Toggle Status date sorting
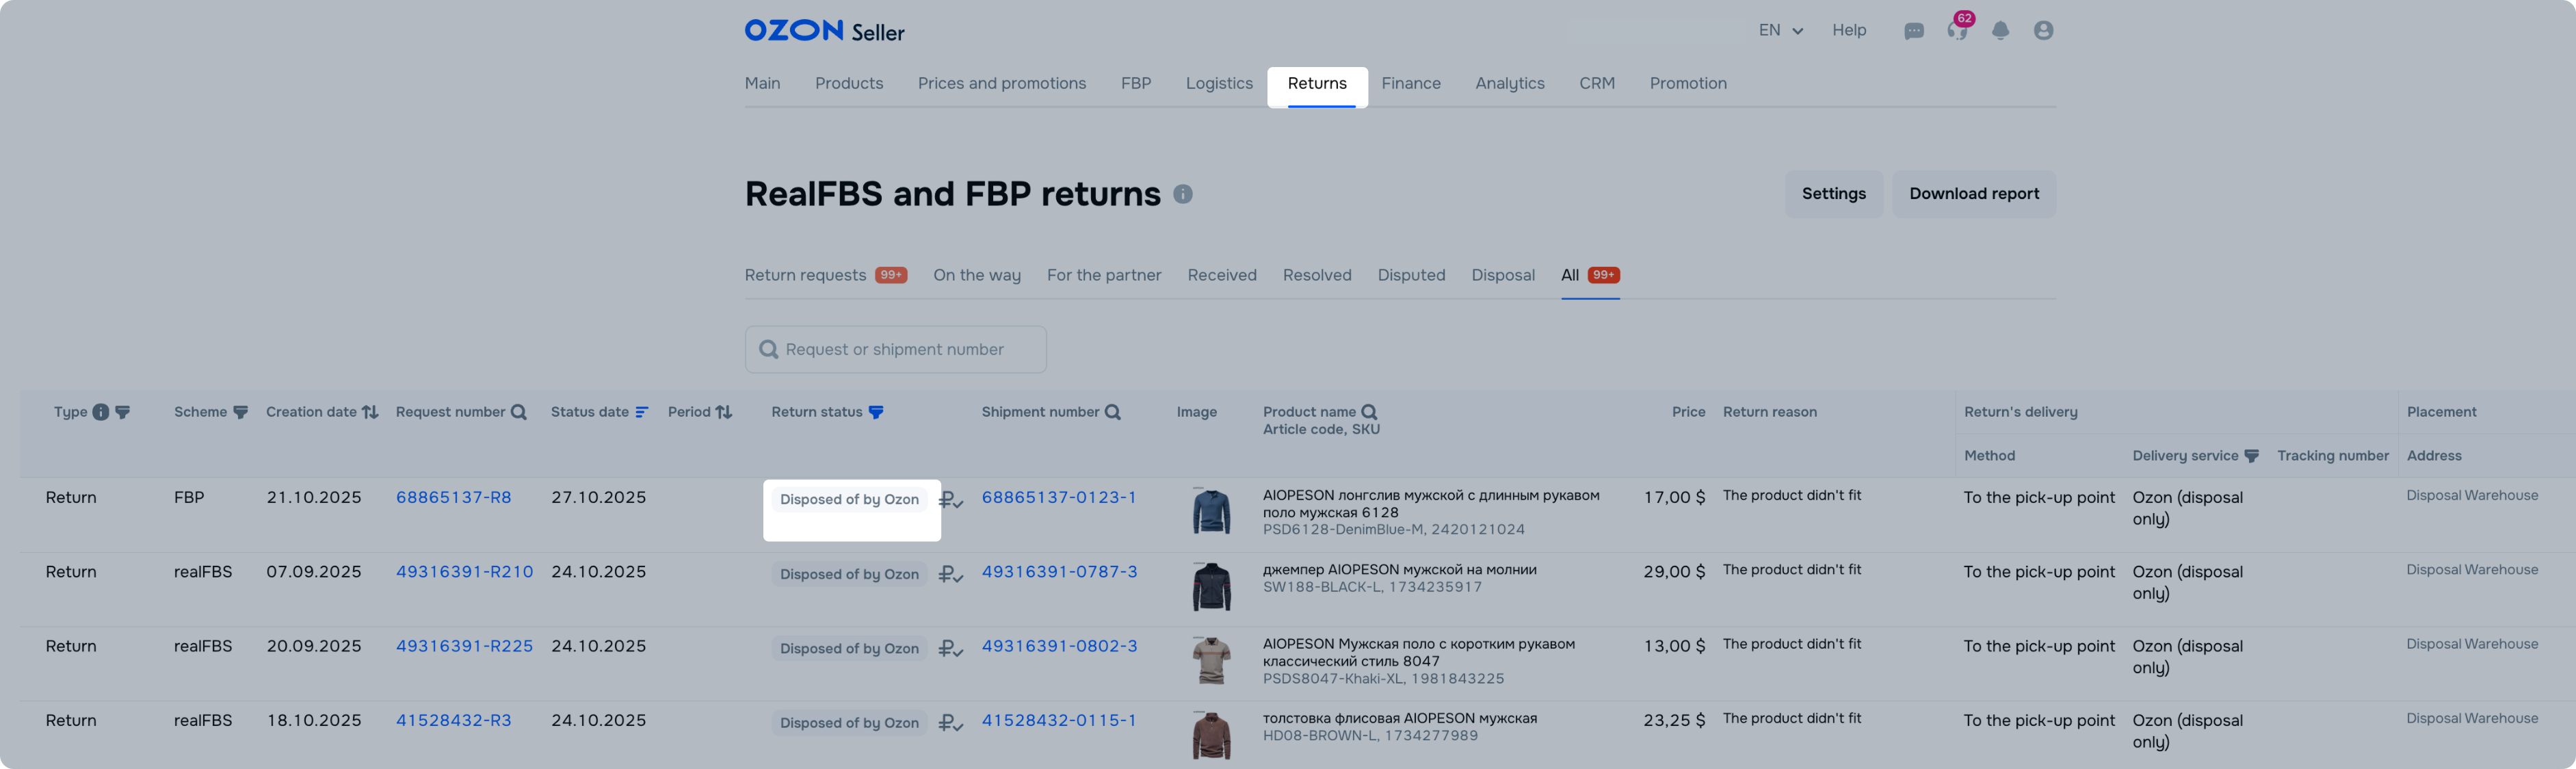This screenshot has height=769, width=2576. (x=641, y=412)
